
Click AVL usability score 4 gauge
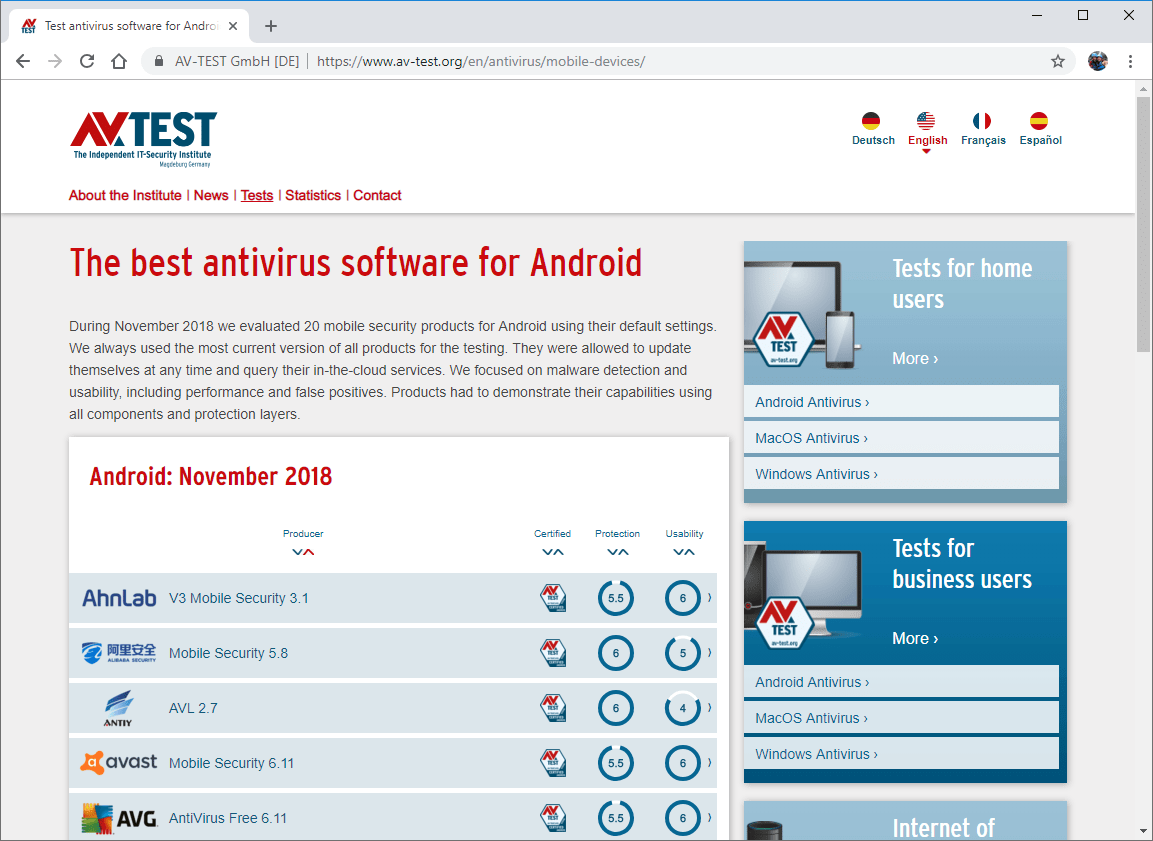coord(682,708)
